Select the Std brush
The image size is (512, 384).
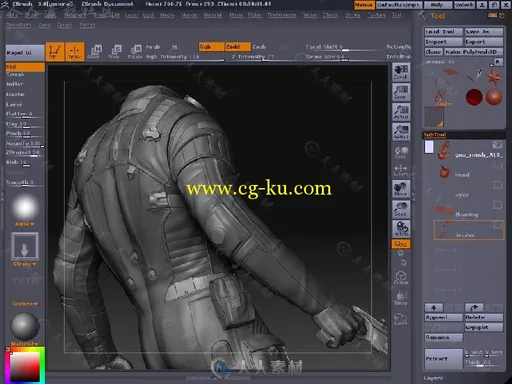[x=25, y=67]
